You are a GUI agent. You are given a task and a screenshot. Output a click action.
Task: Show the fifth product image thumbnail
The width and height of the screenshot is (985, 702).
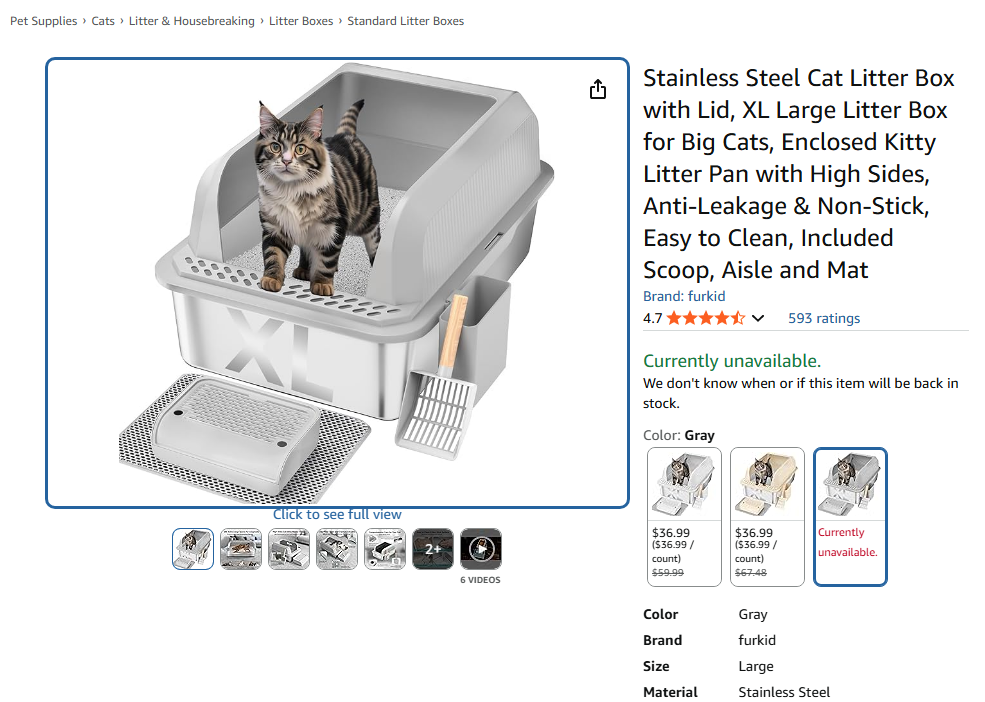[385, 549]
